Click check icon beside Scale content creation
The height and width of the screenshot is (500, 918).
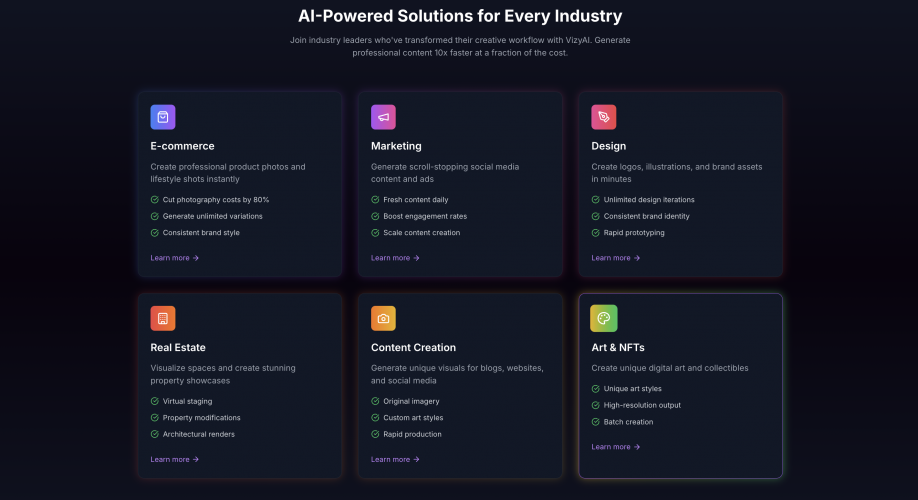pos(375,232)
